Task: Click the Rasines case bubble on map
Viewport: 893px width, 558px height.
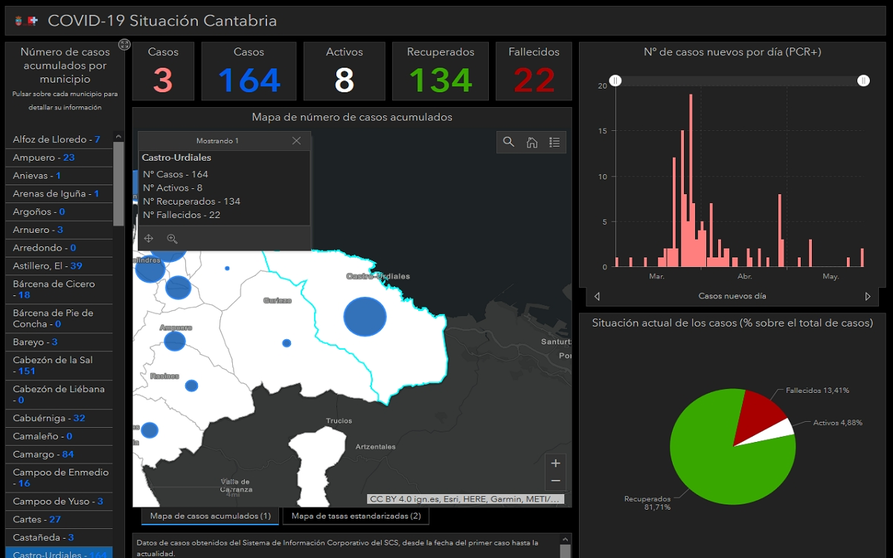Action: 191,385
